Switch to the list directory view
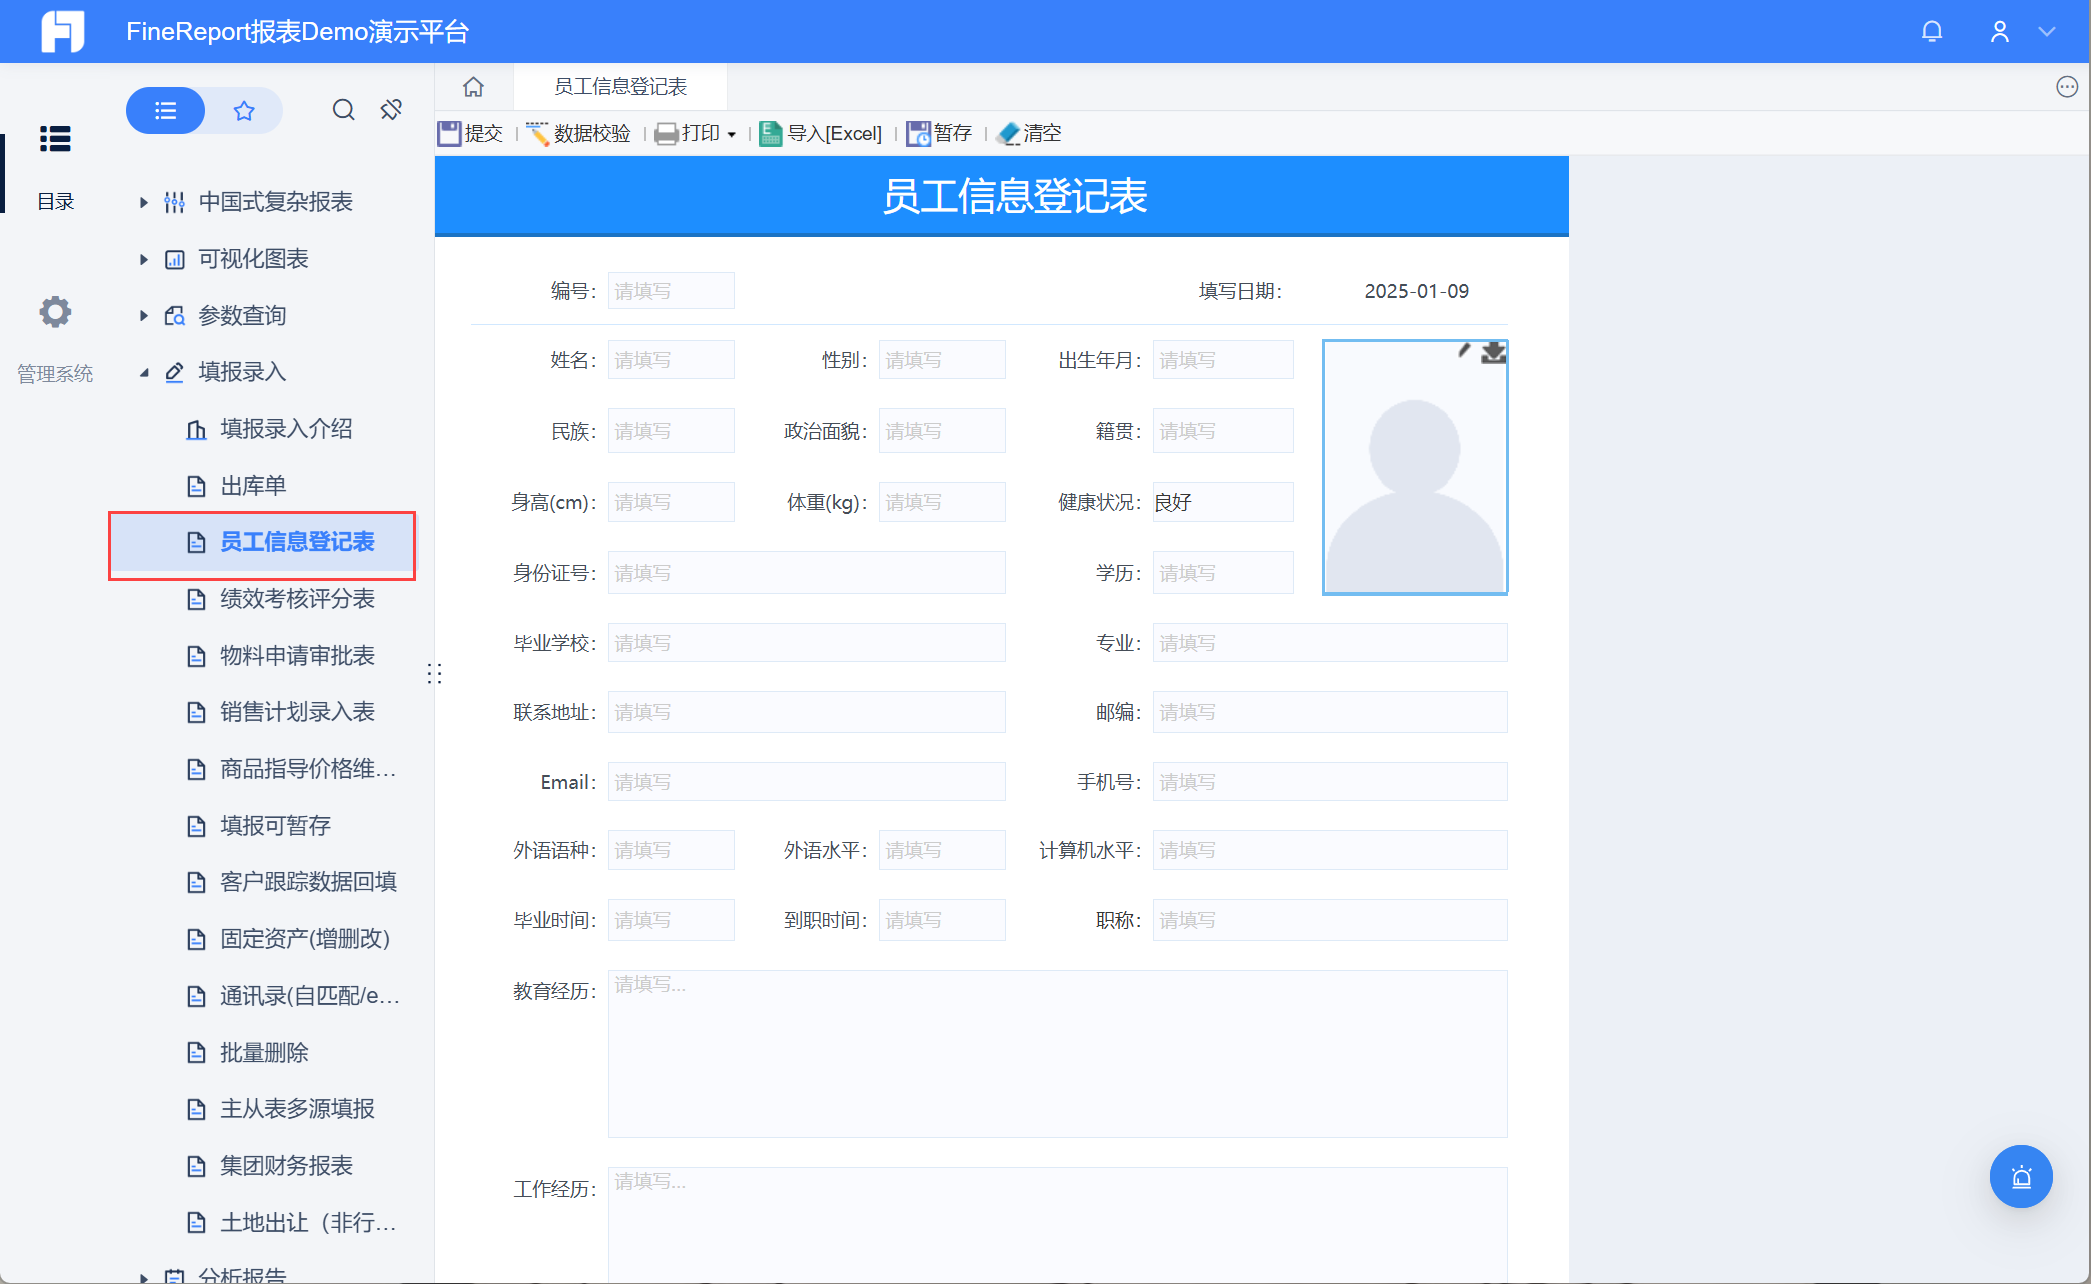The image size is (2091, 1284). click(x=166, y=110)
